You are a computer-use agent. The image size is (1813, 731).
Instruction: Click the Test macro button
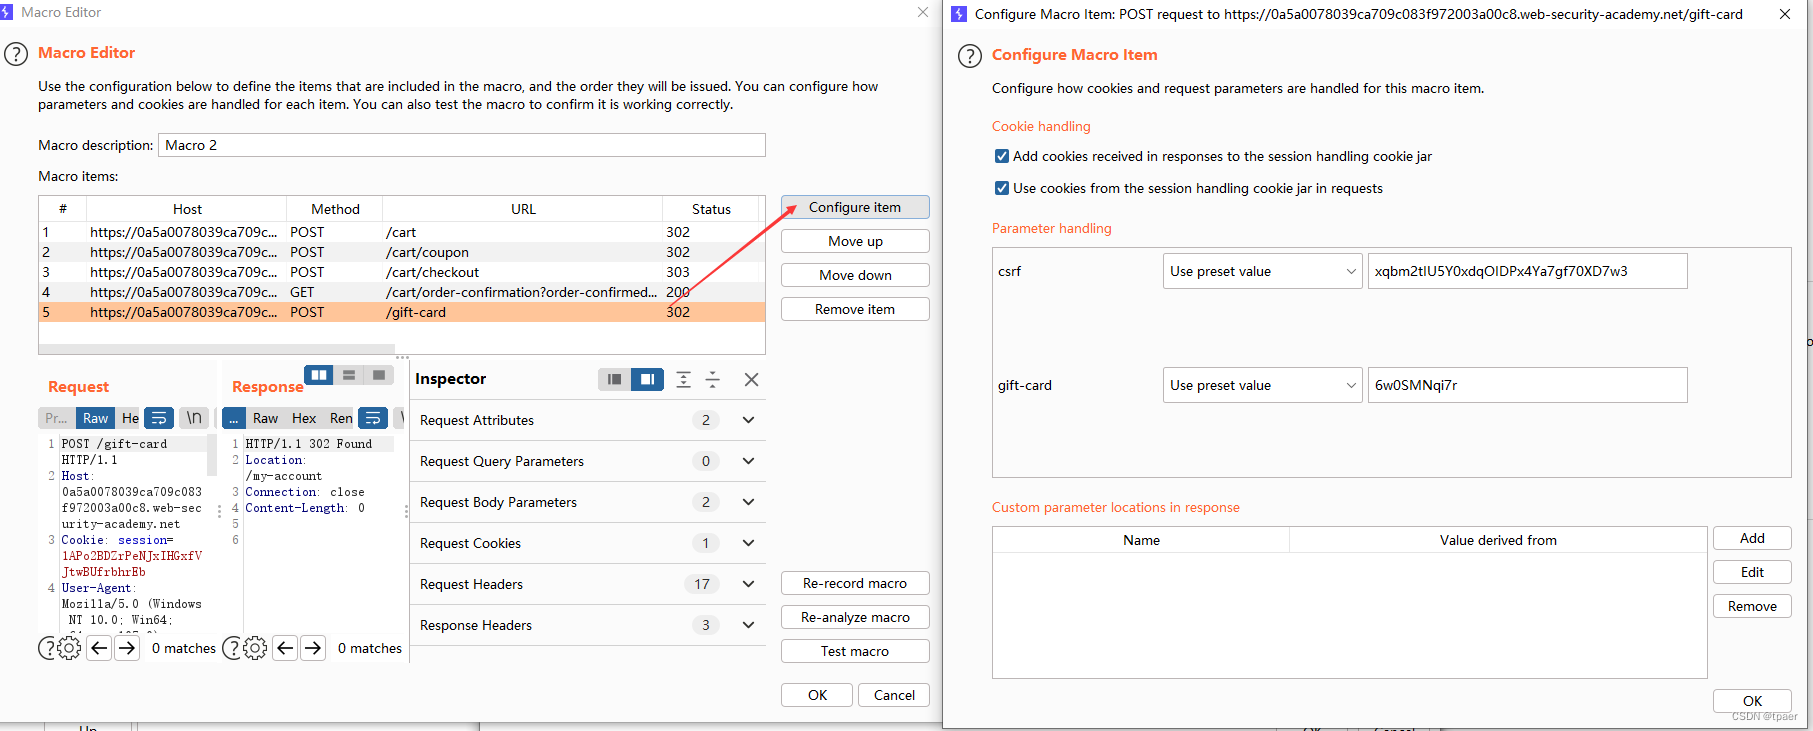855,651
